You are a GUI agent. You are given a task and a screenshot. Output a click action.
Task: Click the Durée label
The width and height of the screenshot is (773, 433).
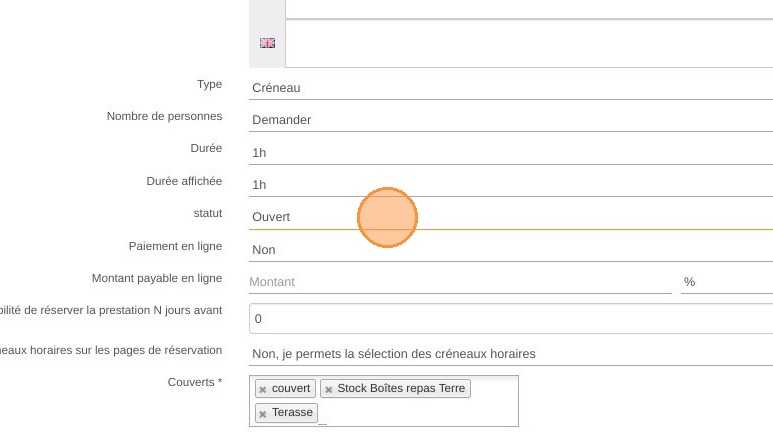click(206, 148)
